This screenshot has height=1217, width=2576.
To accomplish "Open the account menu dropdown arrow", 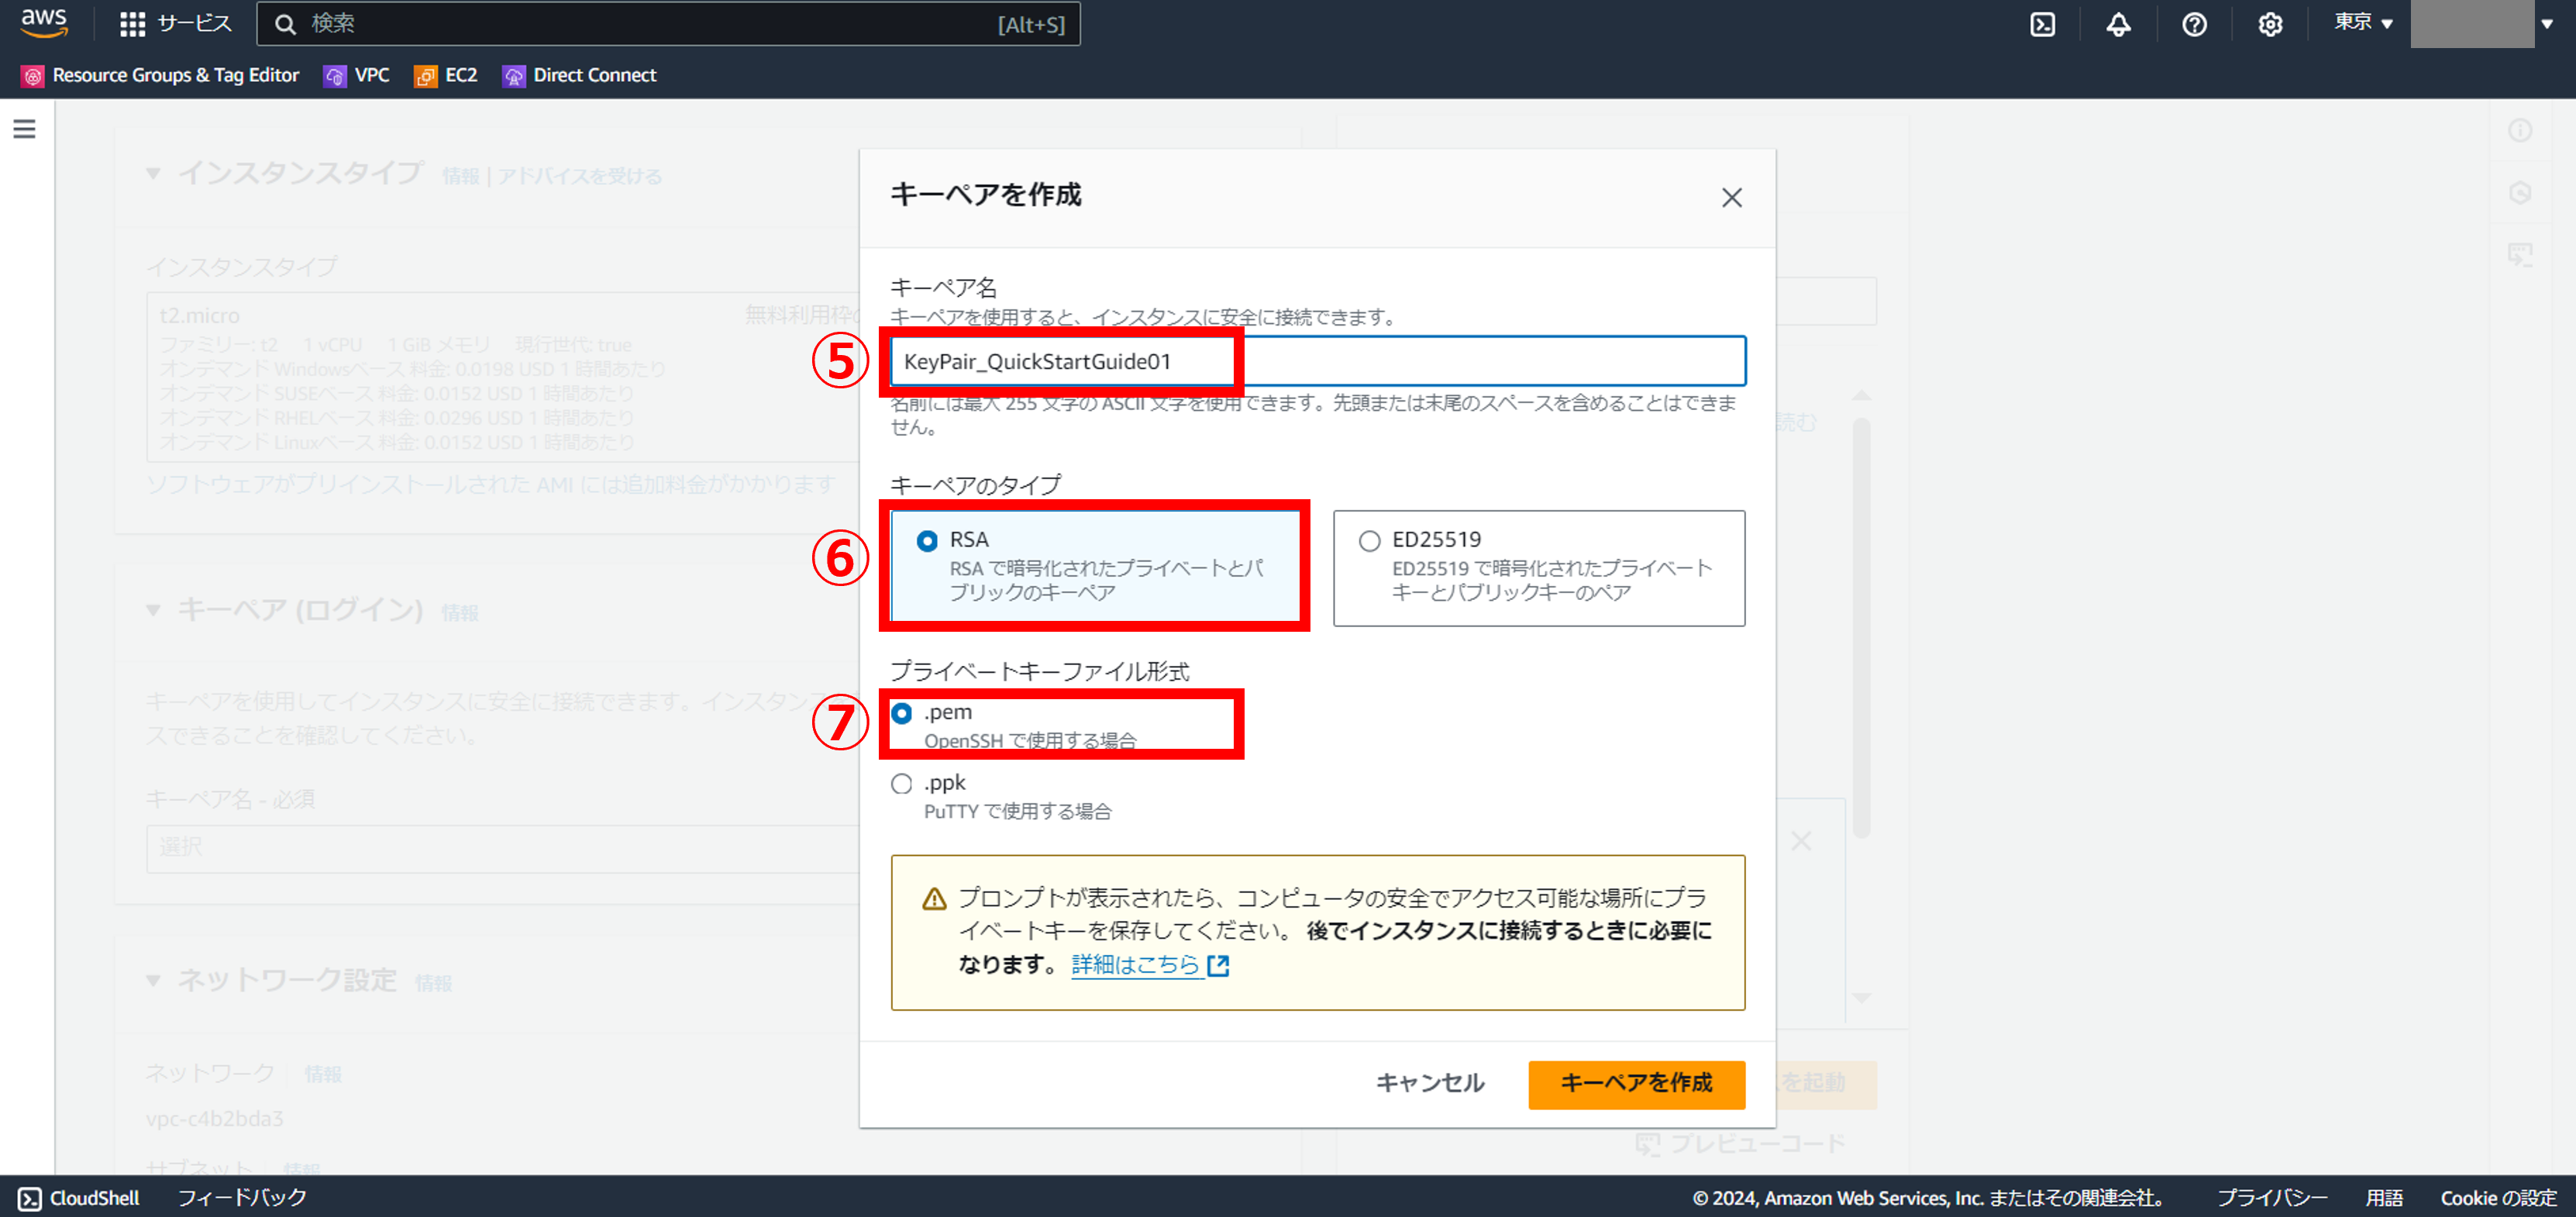I will click(x=2547, y=24).
